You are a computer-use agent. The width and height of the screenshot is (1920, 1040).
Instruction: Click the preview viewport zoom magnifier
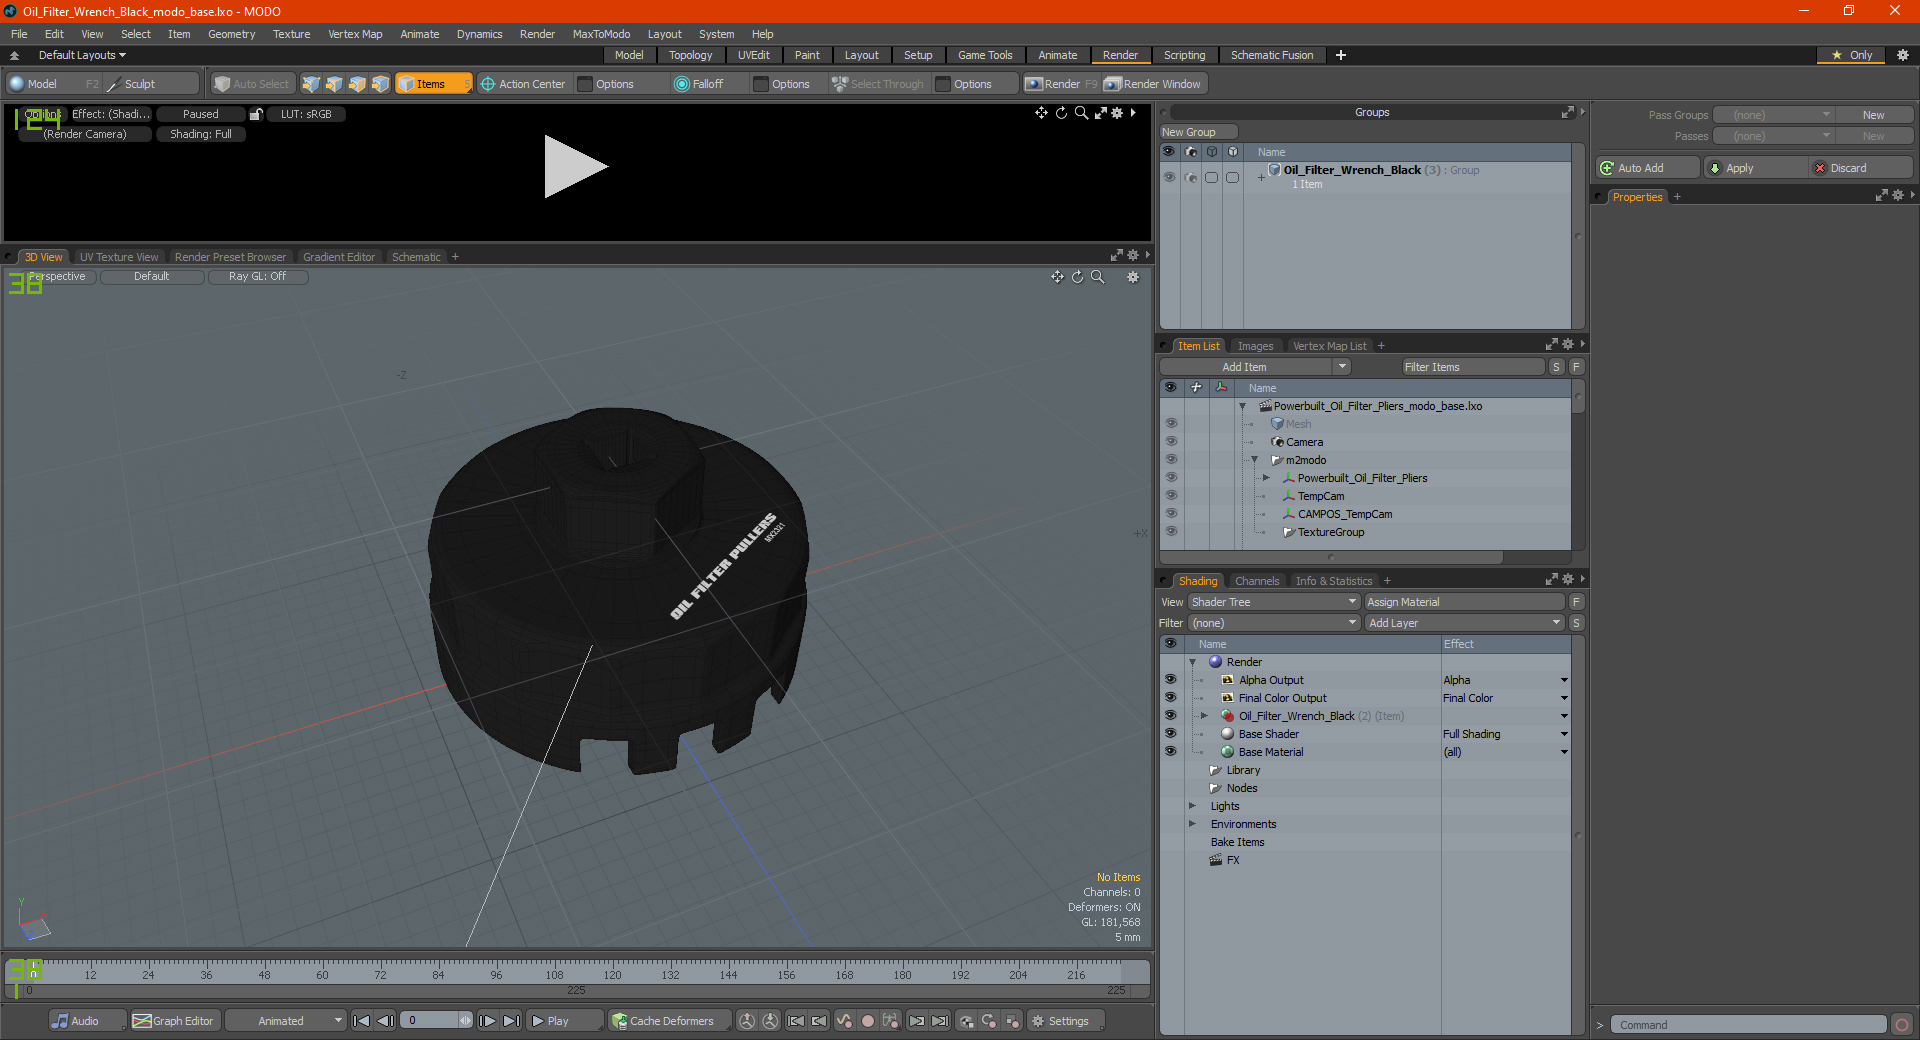pyautogui.click(x=1081, y=113)
